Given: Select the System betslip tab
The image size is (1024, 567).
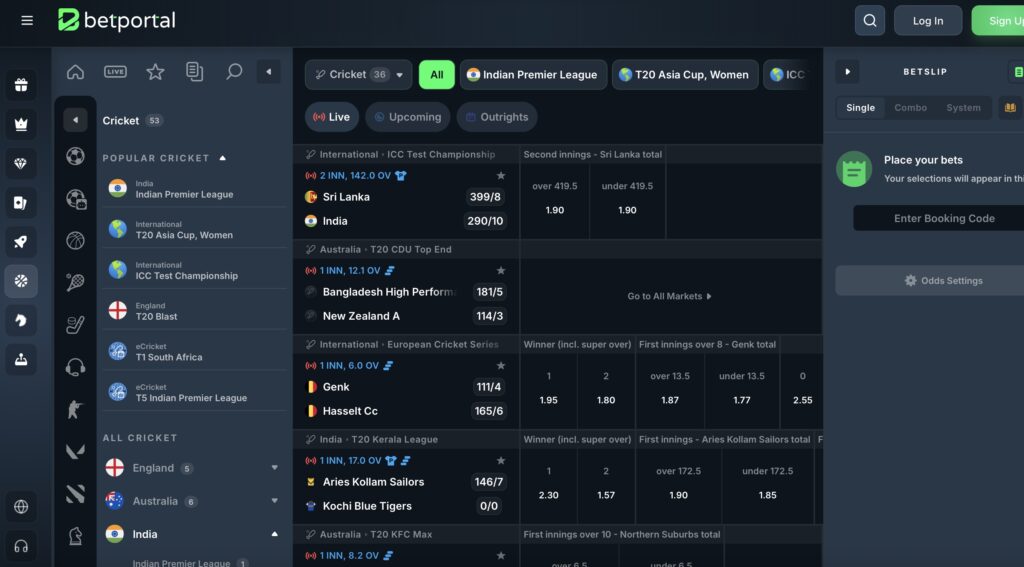Looking at the screenshot, I should click(x=963, y=108).
